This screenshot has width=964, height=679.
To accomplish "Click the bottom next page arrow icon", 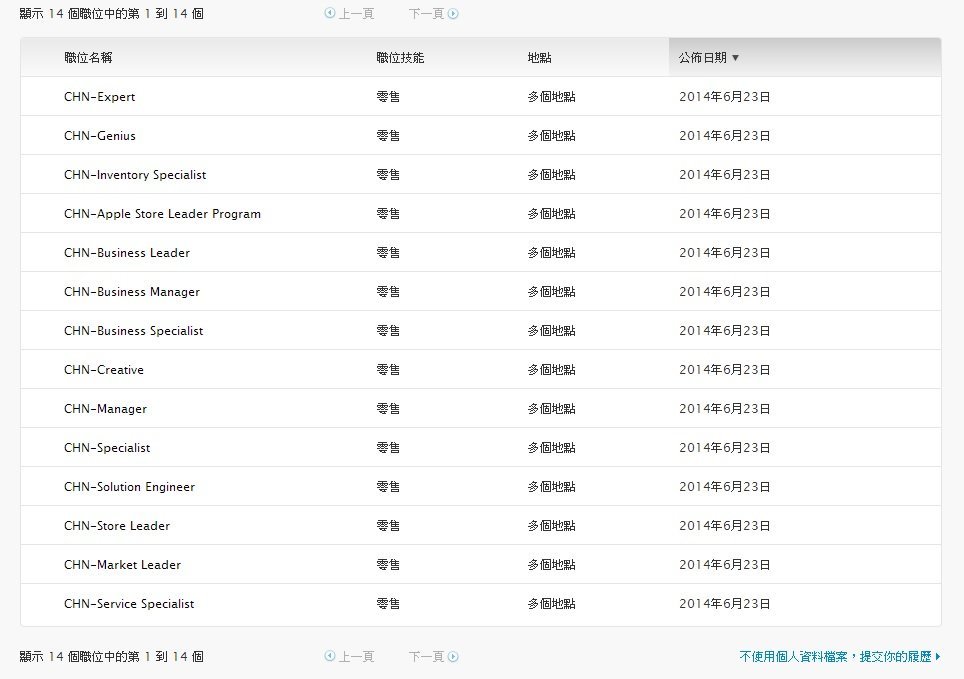I will pos(453,657).
